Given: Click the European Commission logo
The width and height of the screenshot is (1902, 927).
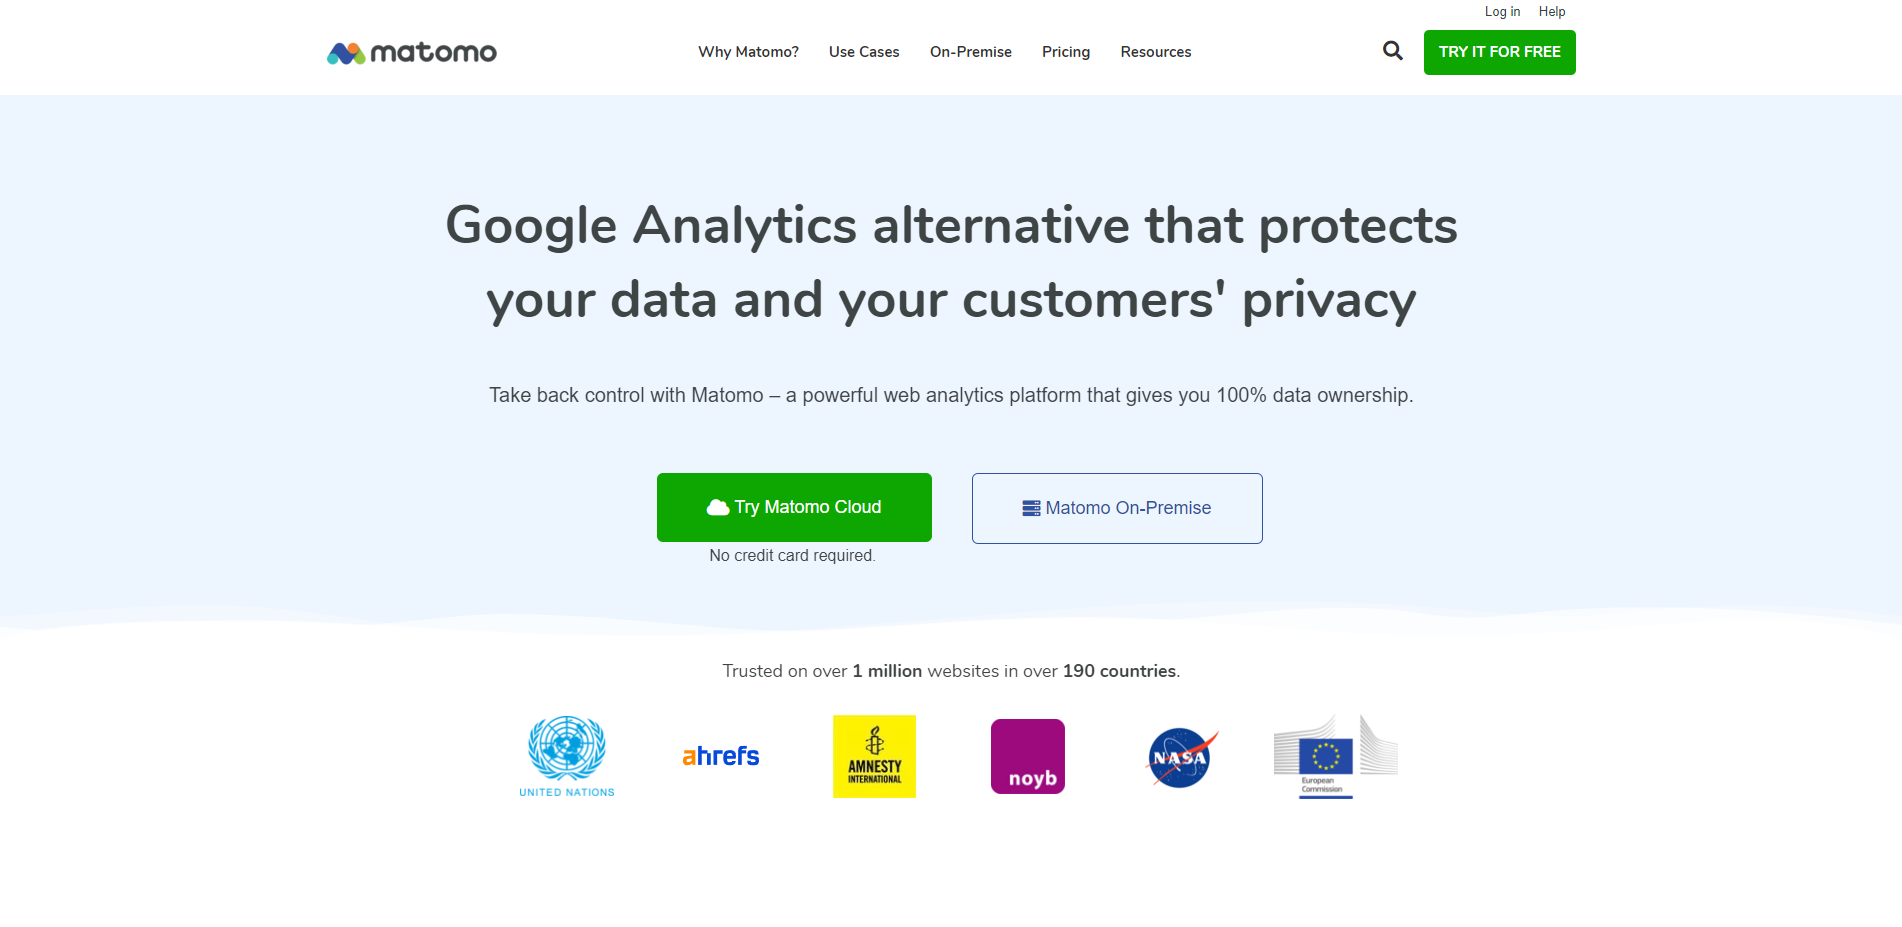Looking at the screenshot, I should [1335, 756].
